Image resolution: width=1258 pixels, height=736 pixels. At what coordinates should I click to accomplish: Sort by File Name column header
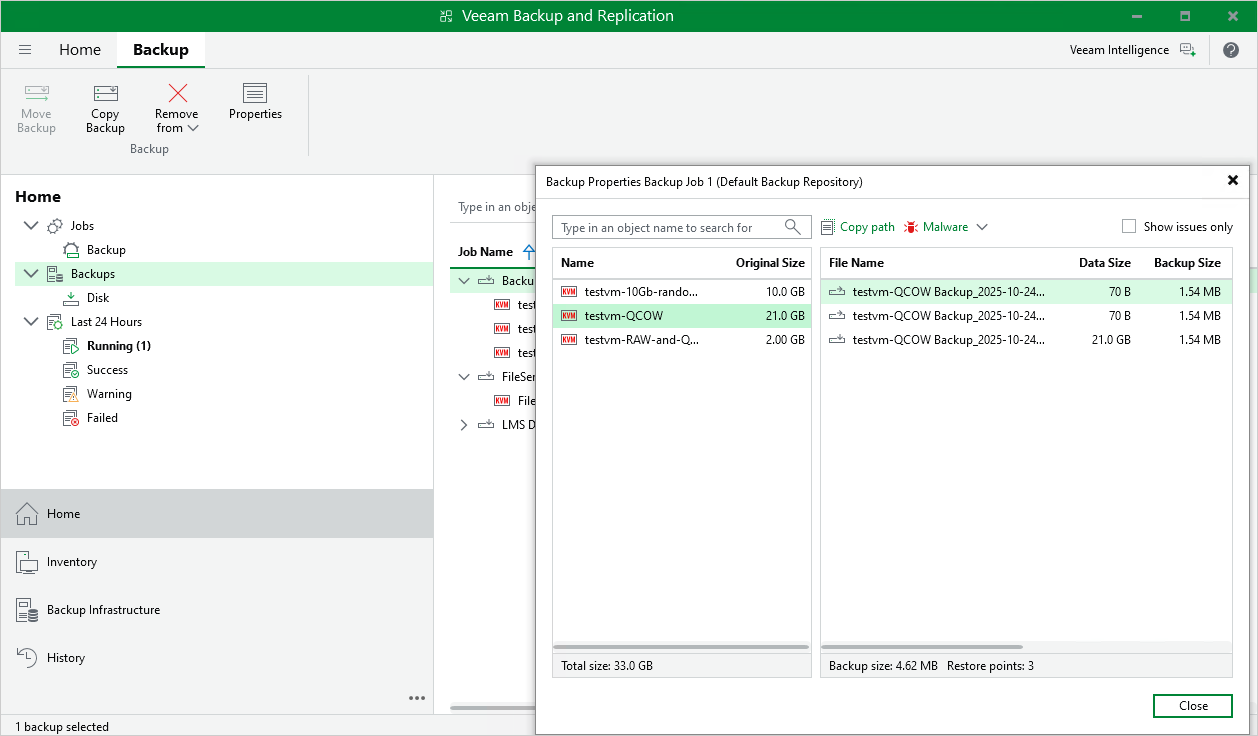(856, 263)
